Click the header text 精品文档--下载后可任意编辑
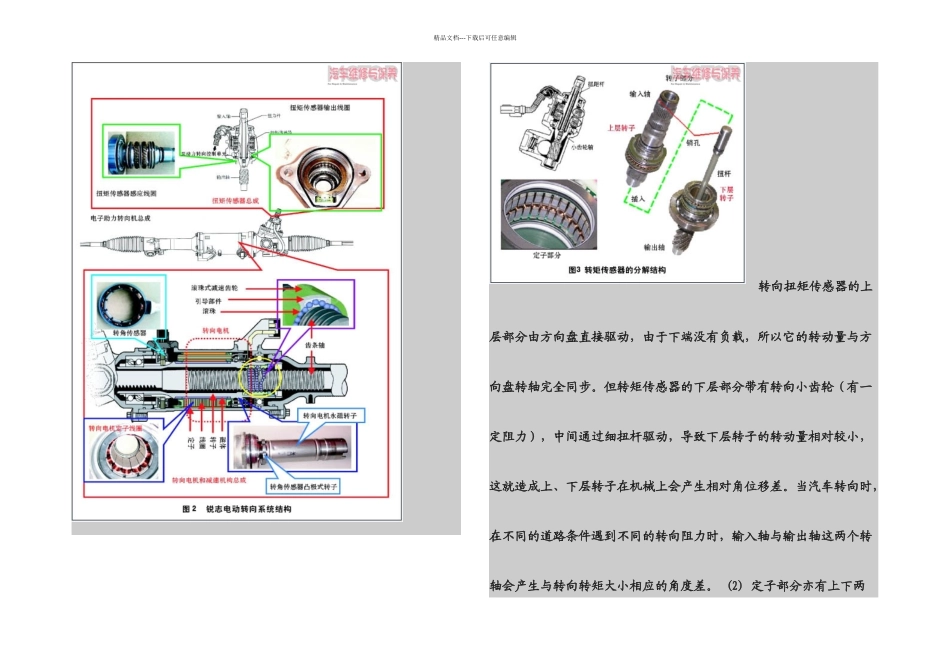 click(x=475, y=38)
